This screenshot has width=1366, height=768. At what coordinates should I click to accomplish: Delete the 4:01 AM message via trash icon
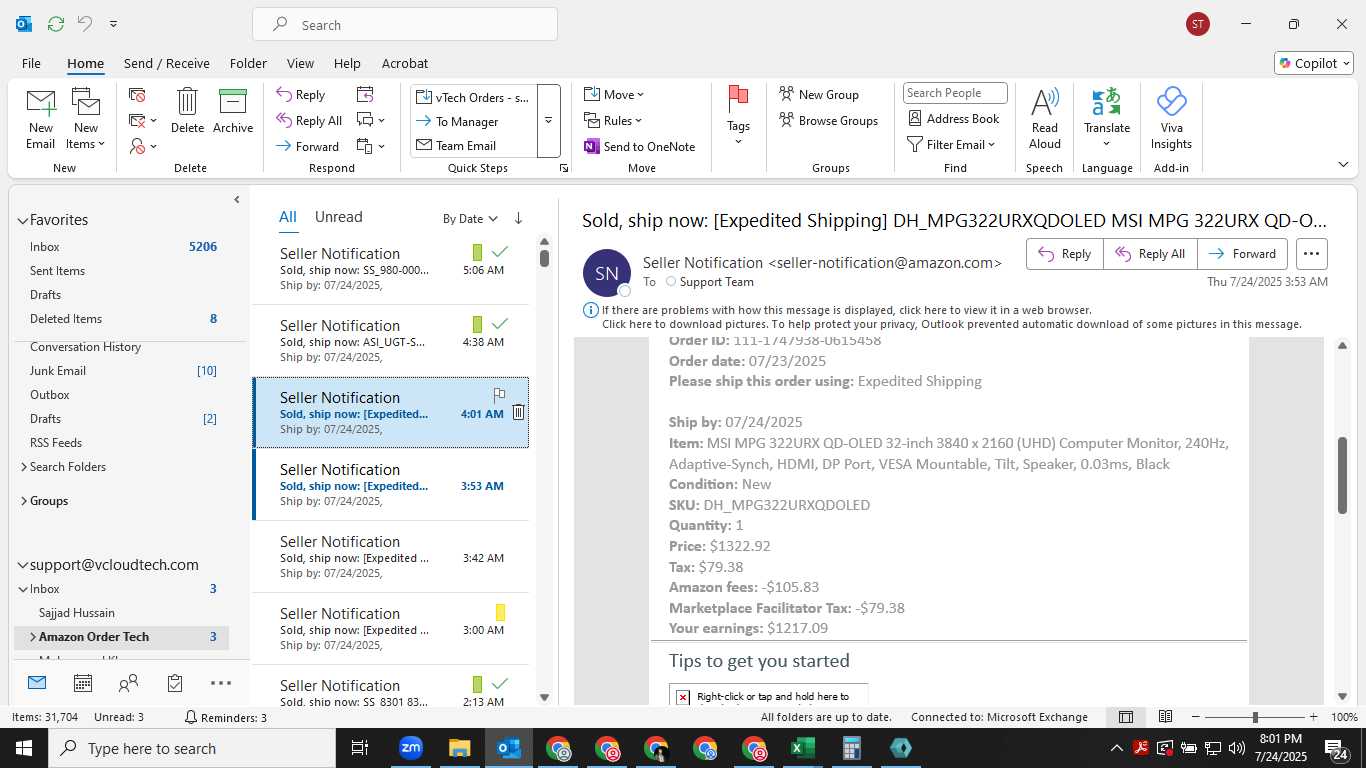pyautogui.click(x=518, y=412)
